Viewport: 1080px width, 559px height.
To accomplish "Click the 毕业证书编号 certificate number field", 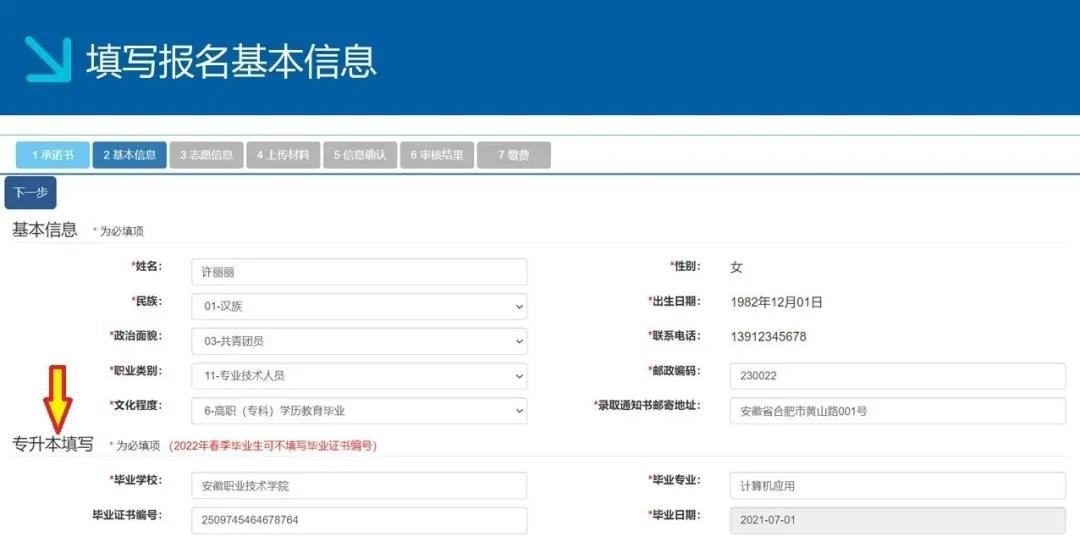I will (x=358, y=520).
